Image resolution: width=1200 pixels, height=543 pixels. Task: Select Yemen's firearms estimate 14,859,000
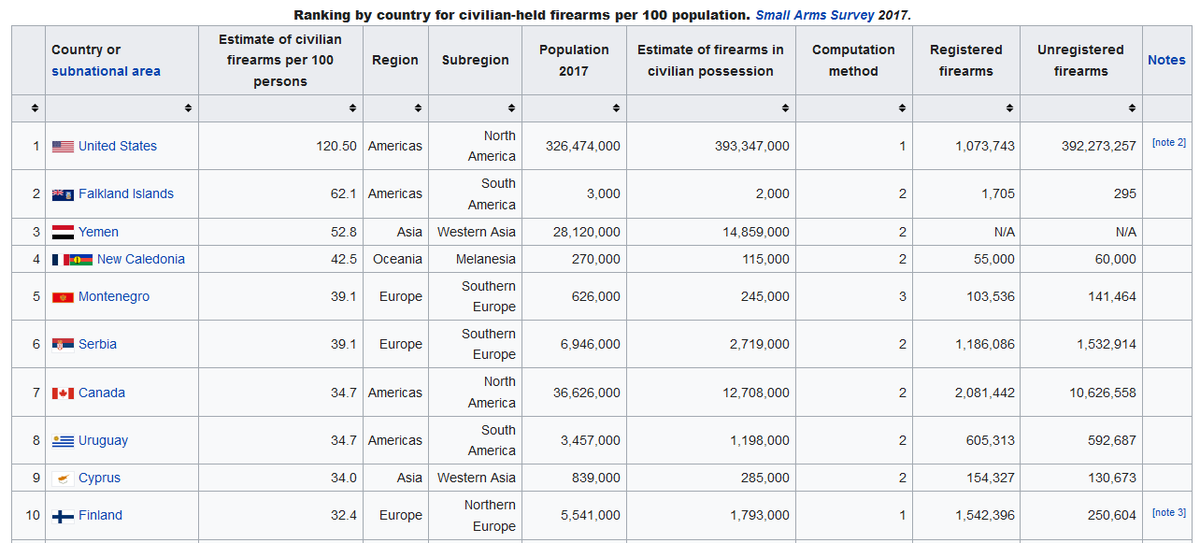coord(755,232)
